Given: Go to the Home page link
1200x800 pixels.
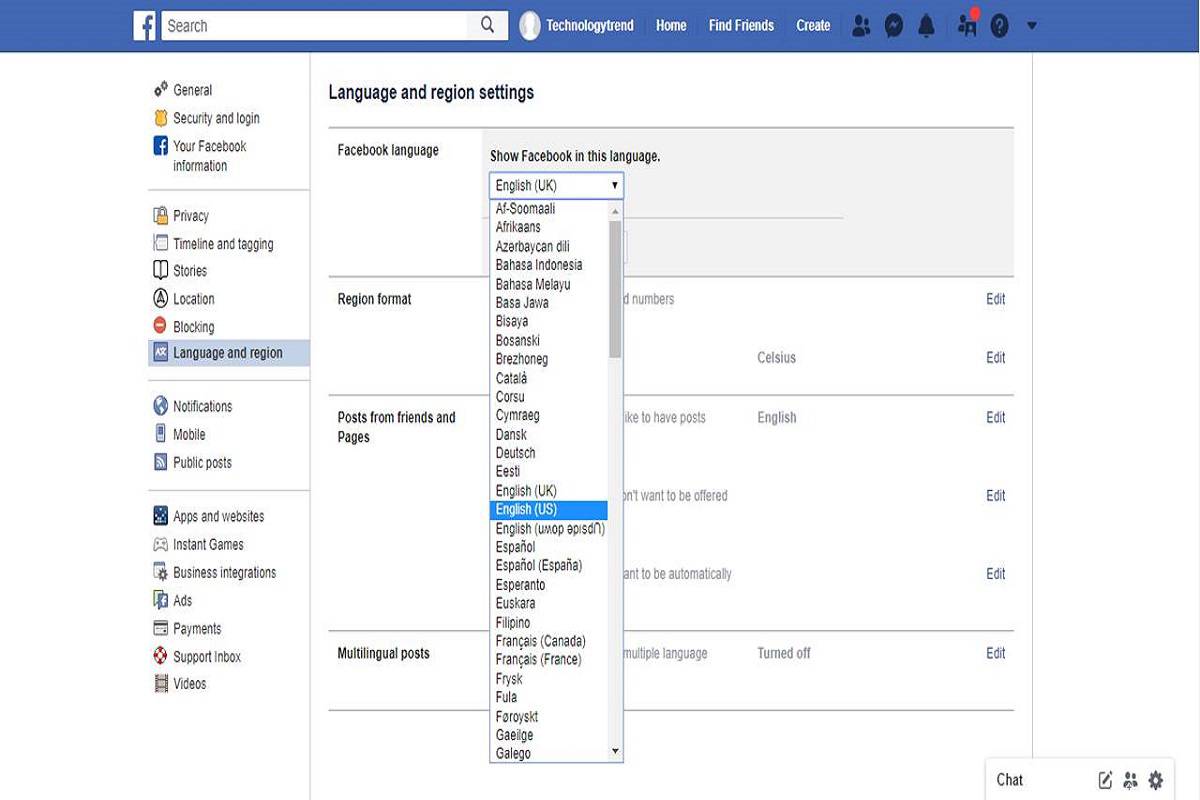Looking at the screenshot, I should (671, 26).
